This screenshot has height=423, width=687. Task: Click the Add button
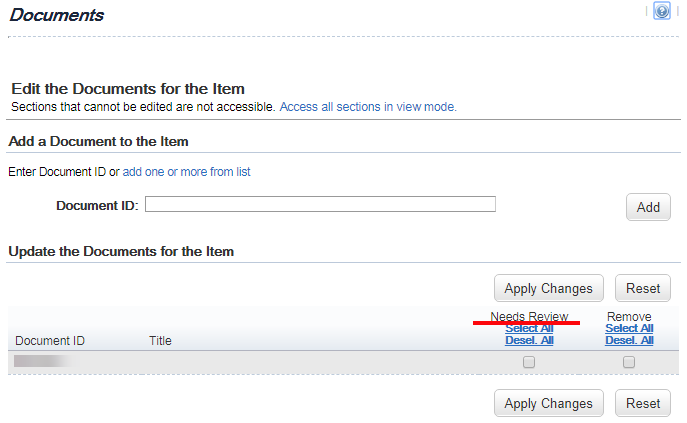point(648,207)
